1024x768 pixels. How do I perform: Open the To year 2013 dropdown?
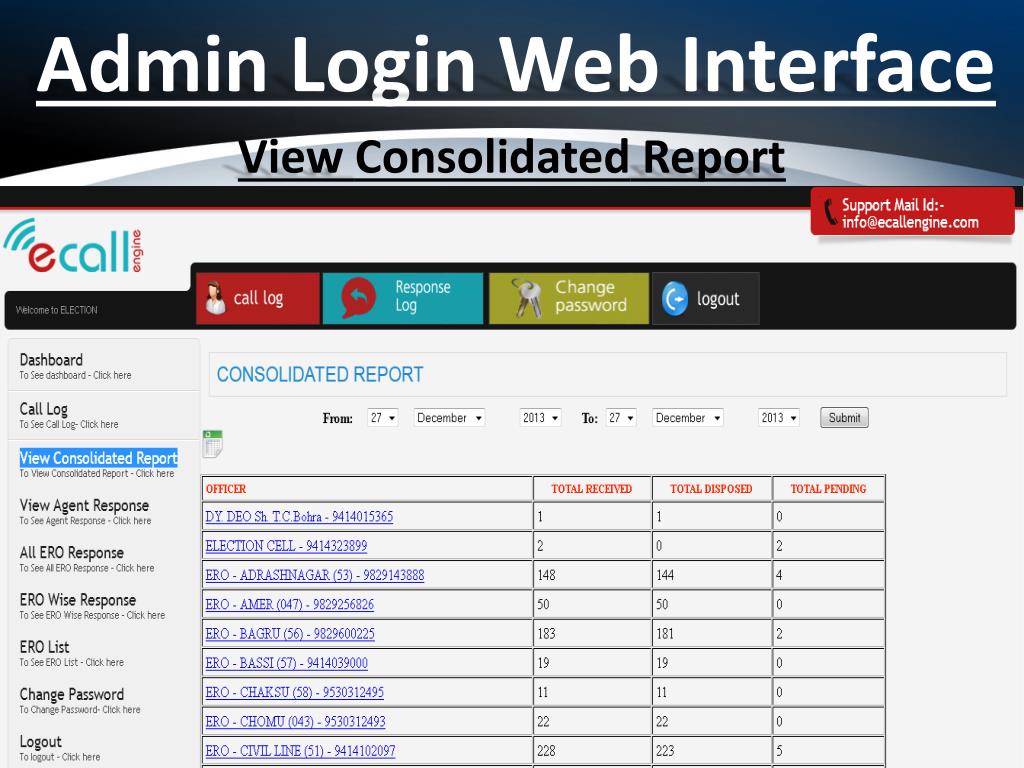[x=778, y=418]
